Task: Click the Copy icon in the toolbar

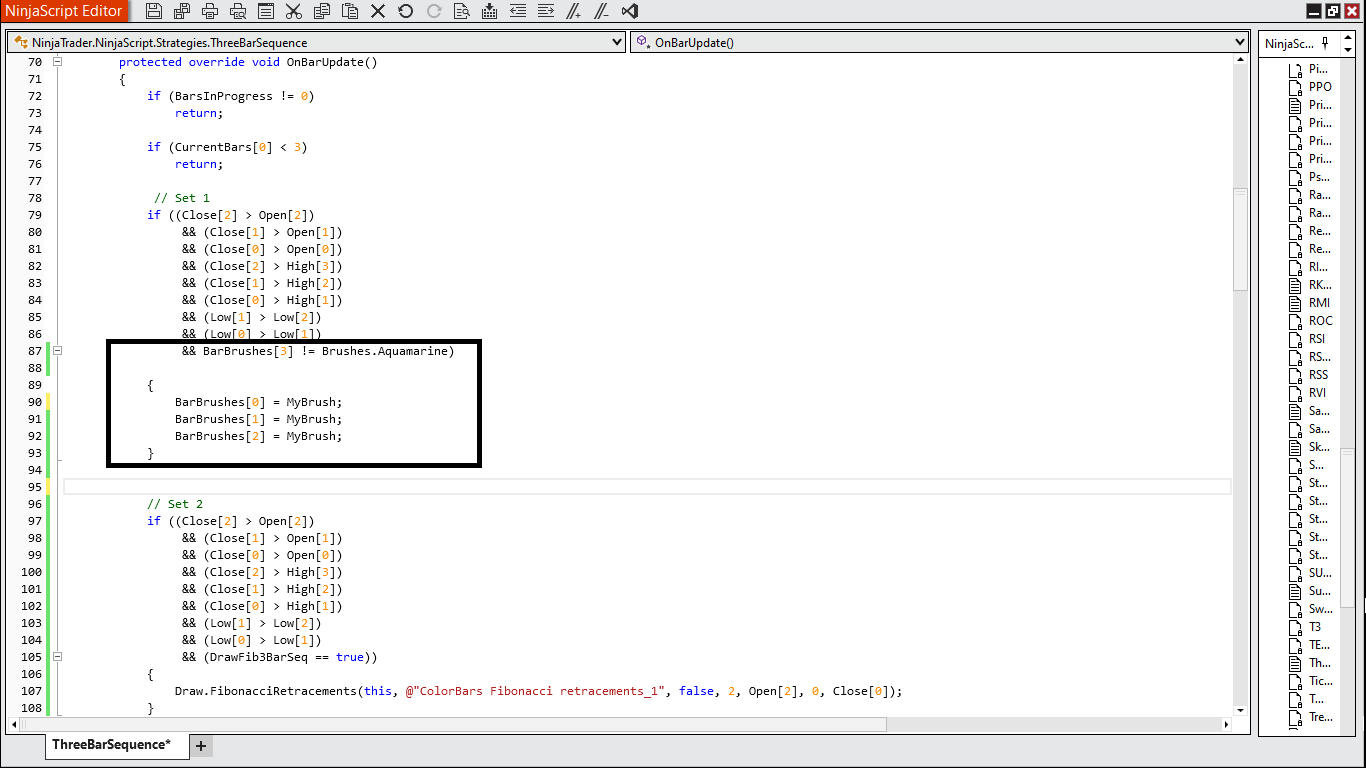Action: point(321,11)
